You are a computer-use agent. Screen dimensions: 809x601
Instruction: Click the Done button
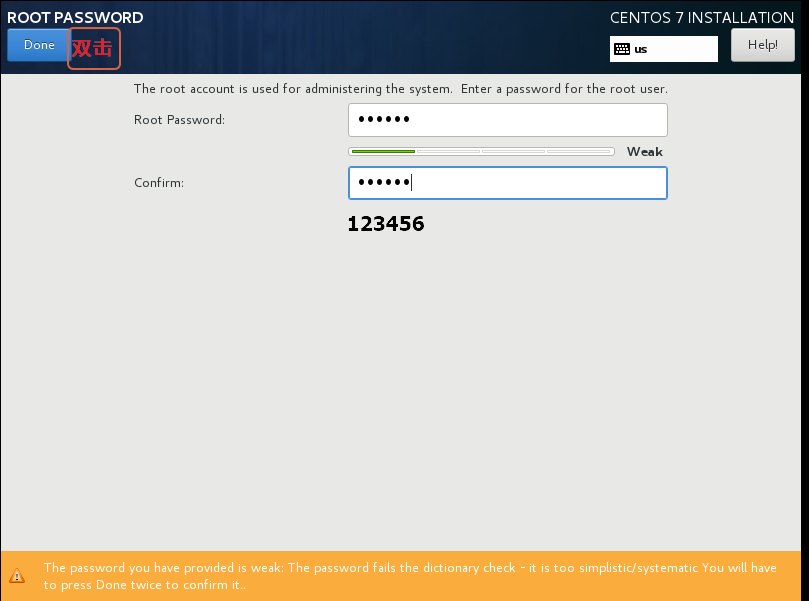[39, 45]
